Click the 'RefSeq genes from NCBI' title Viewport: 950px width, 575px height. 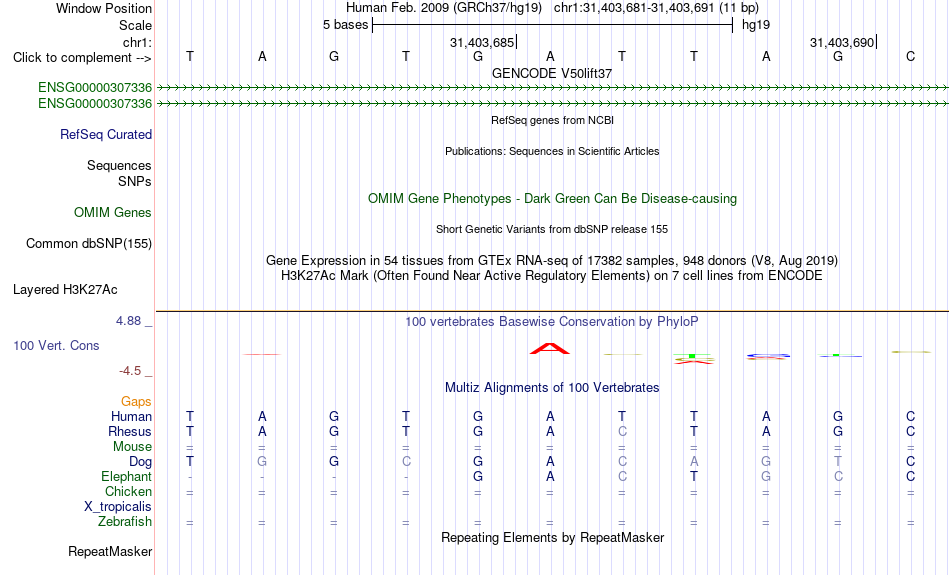pyautogui.click(x=552, y=121)
